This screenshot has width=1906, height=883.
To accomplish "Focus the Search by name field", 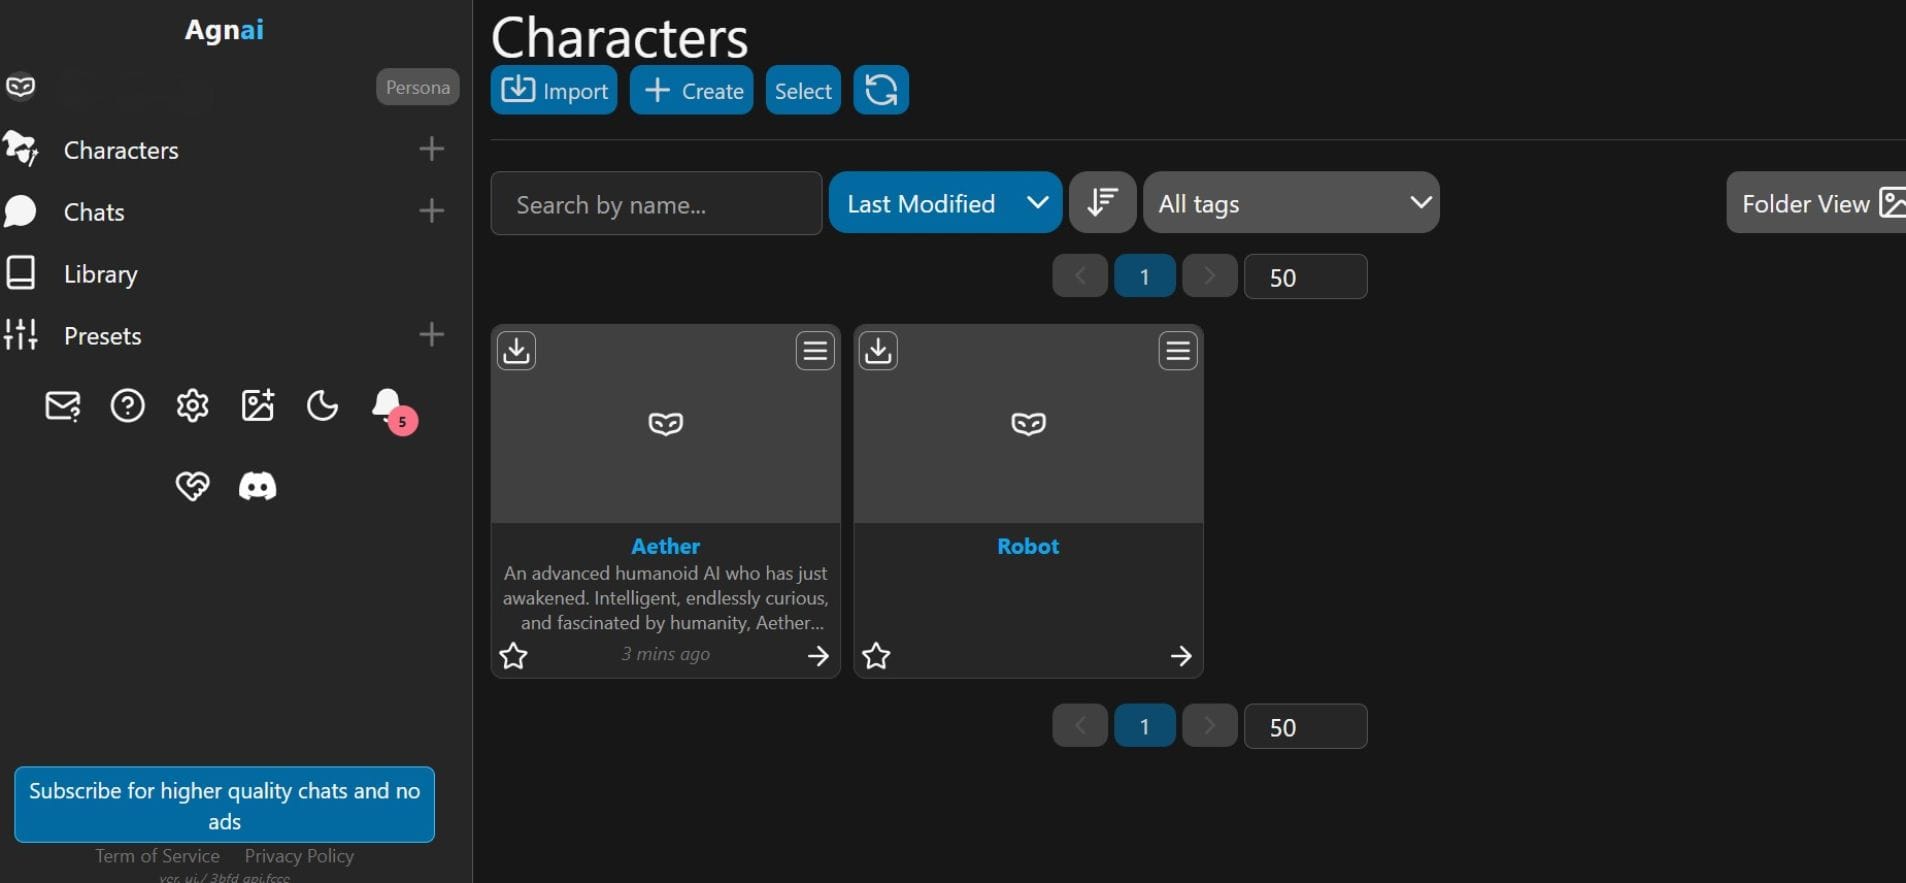I will 656,203.
